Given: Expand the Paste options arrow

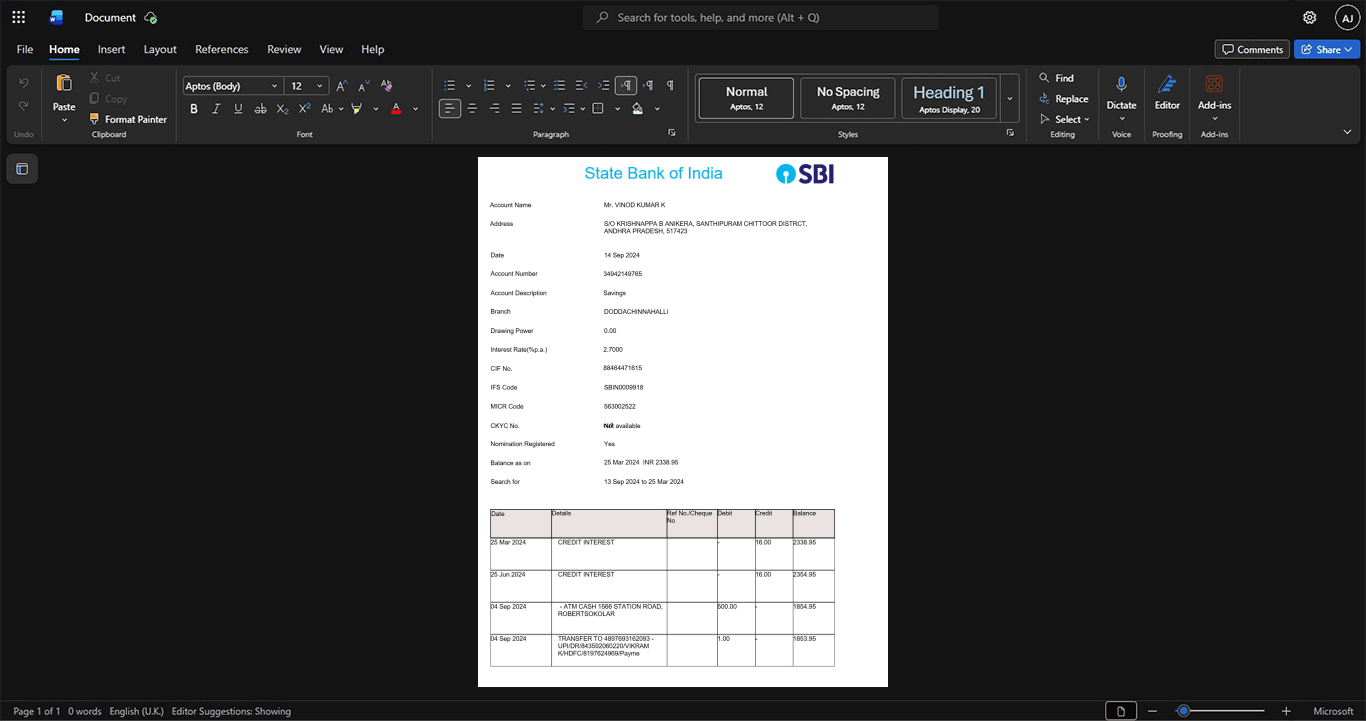Looking at the screenshot, I should tap(64, 120).
